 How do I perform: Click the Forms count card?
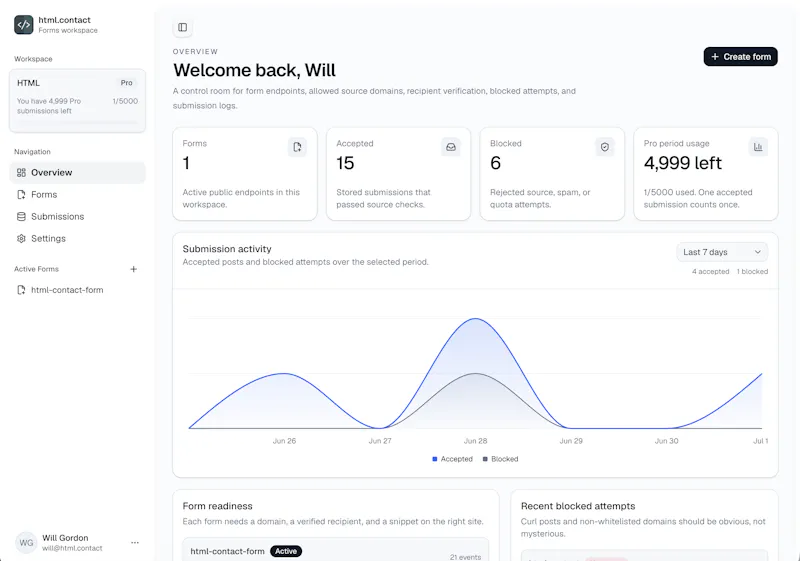pyautogui.click(x=245, y=174)
